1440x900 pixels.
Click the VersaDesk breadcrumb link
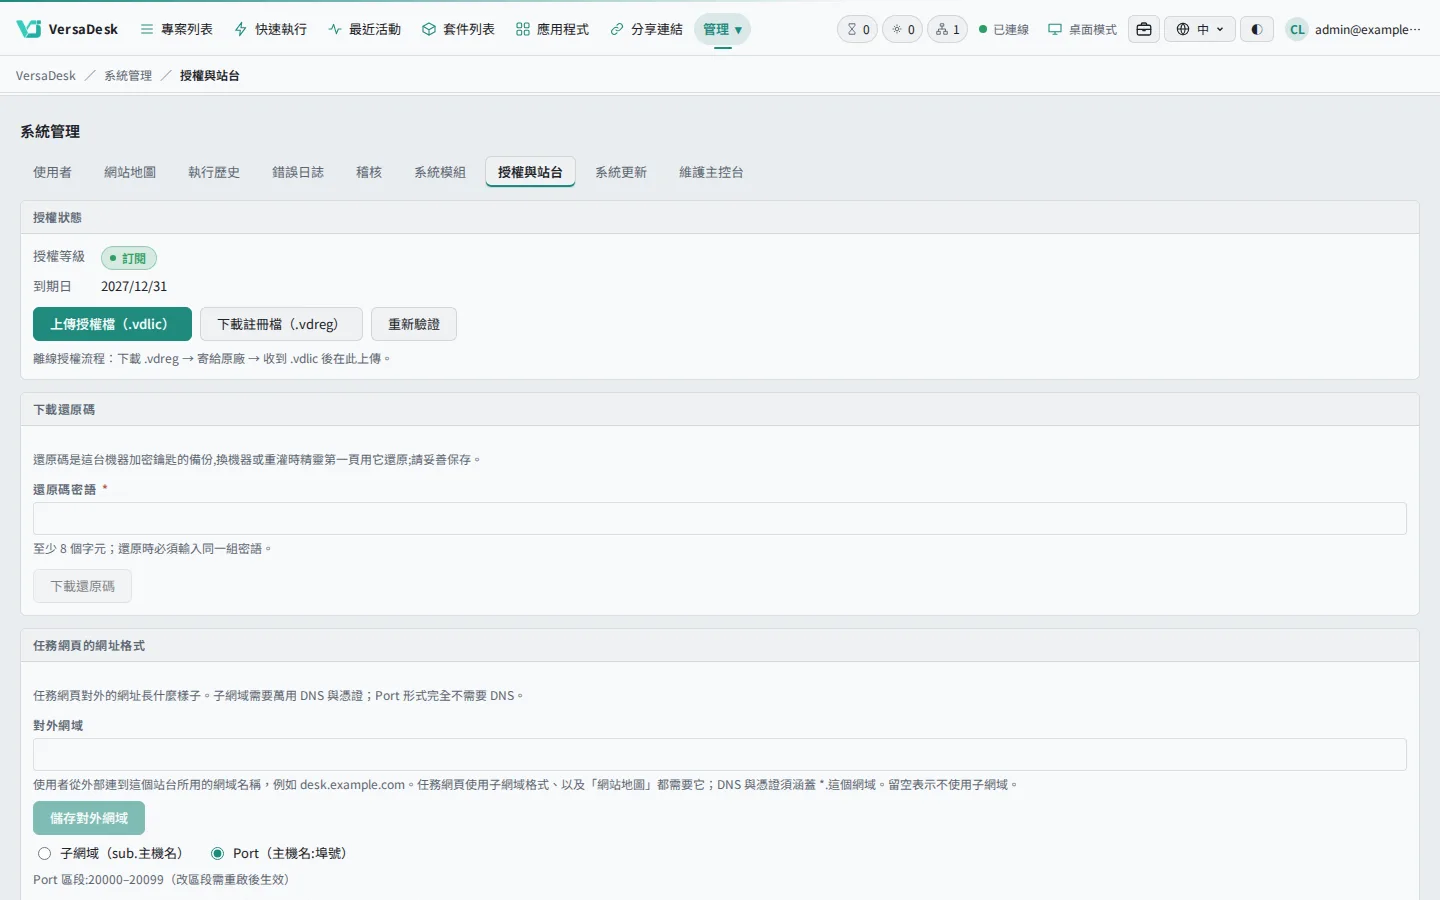(46, 75)
